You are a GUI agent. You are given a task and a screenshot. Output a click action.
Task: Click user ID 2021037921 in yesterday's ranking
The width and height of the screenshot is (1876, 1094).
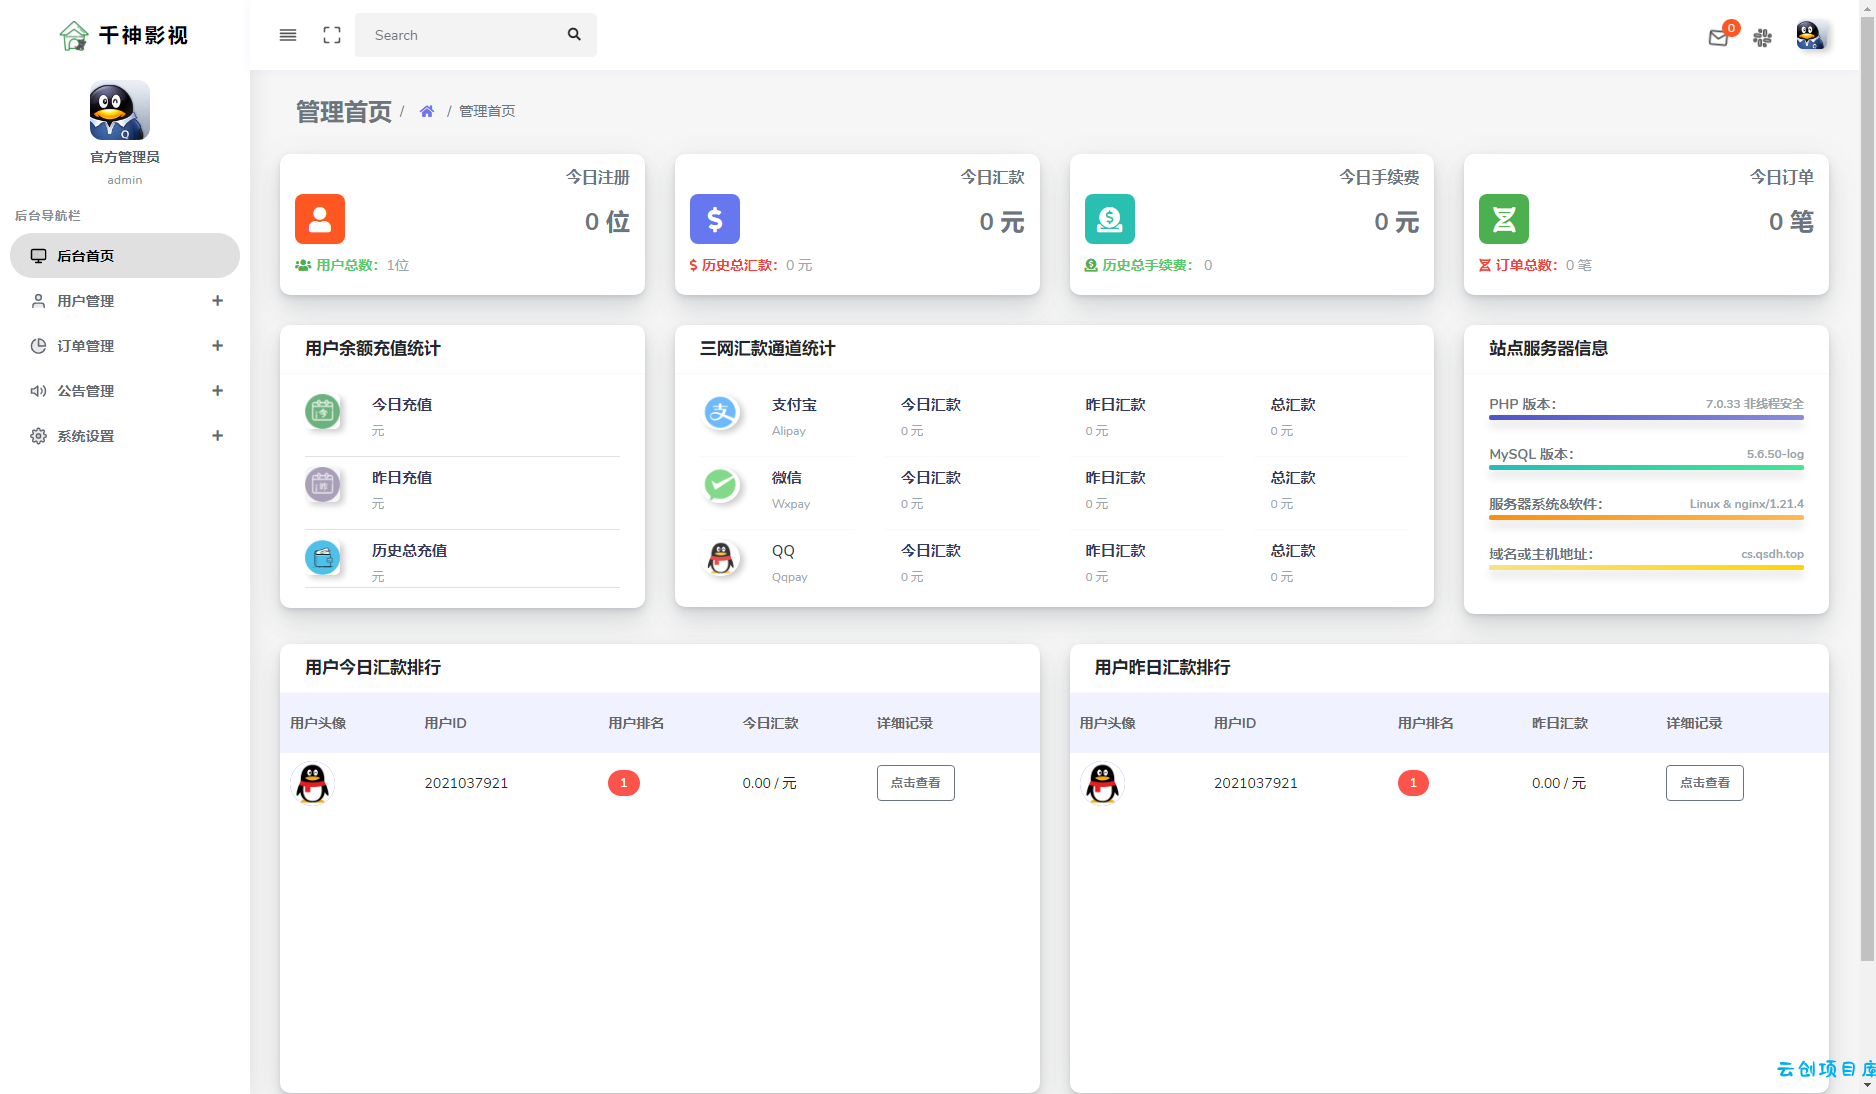(1256, 783)
